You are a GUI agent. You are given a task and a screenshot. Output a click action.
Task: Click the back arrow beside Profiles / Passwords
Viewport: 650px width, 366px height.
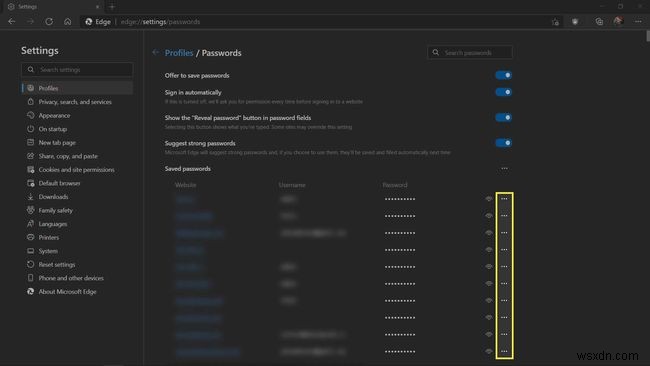[155, 52]
